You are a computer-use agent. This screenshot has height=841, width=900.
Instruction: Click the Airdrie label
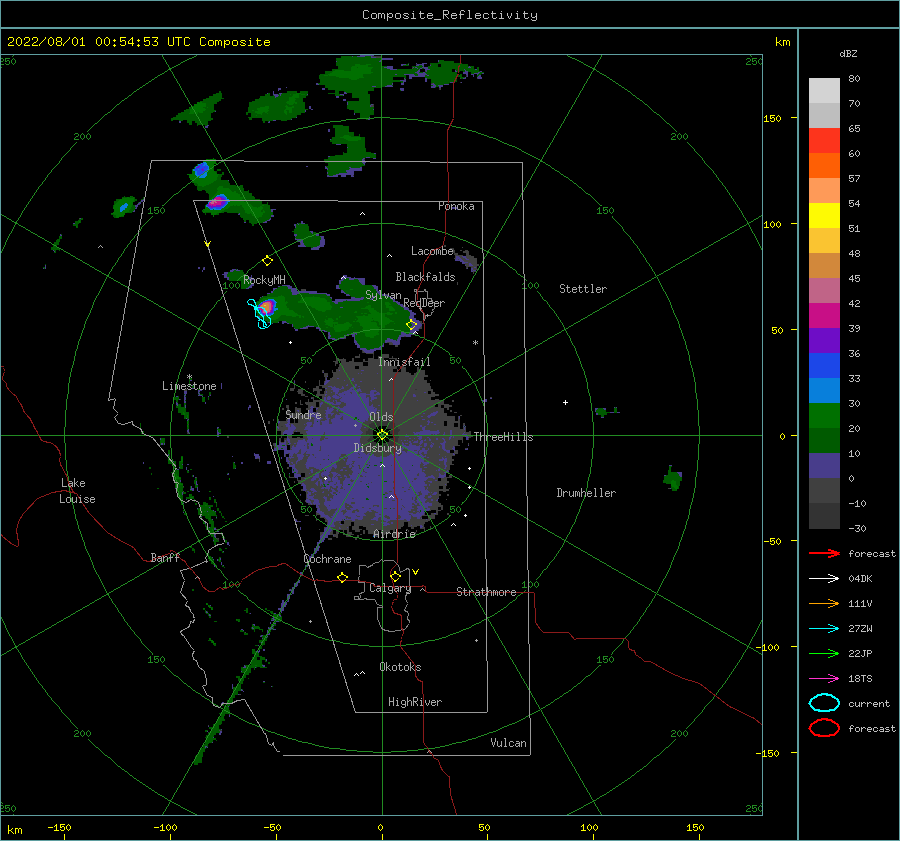coord(394,534)
